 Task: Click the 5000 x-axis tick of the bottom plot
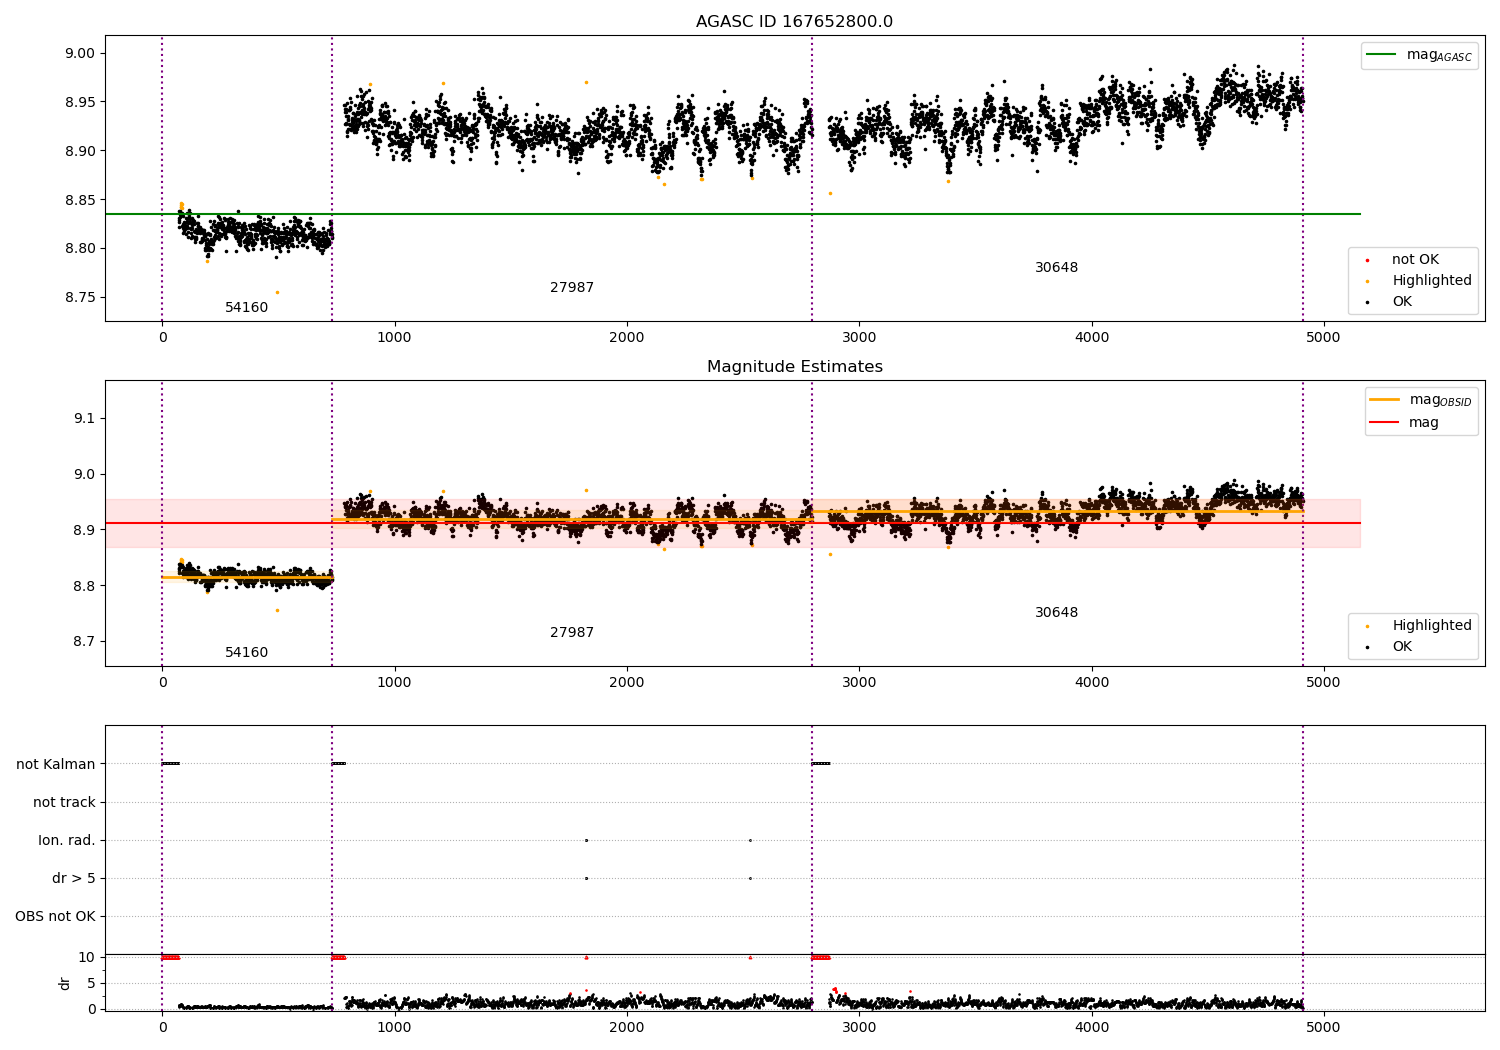tap(1324, 1028)
